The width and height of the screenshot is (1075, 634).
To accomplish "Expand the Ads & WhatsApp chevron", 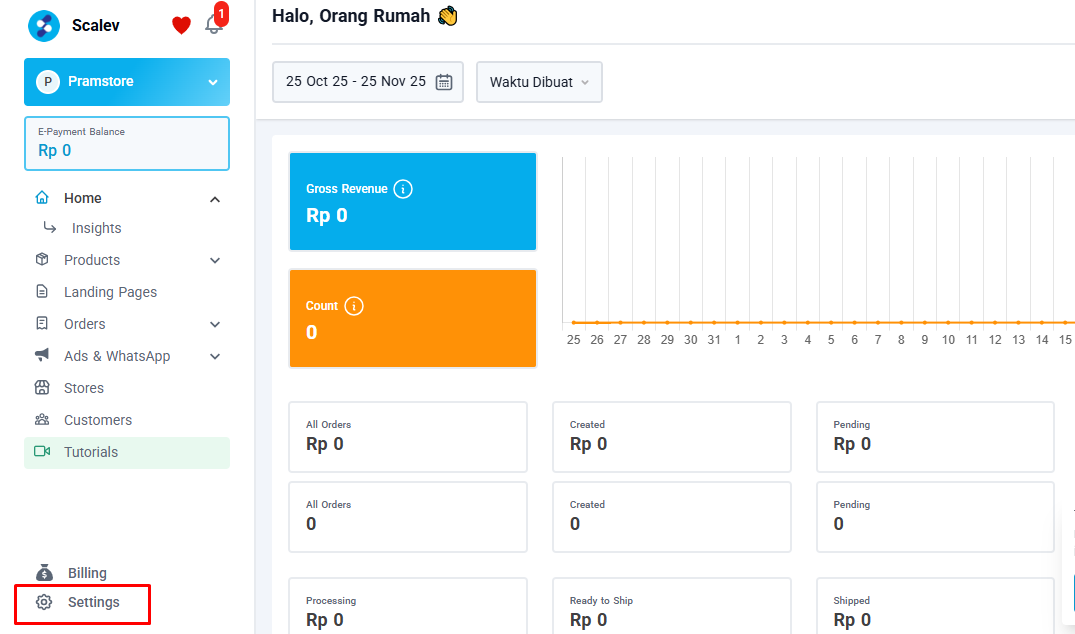I will click(x=214, y=356).
